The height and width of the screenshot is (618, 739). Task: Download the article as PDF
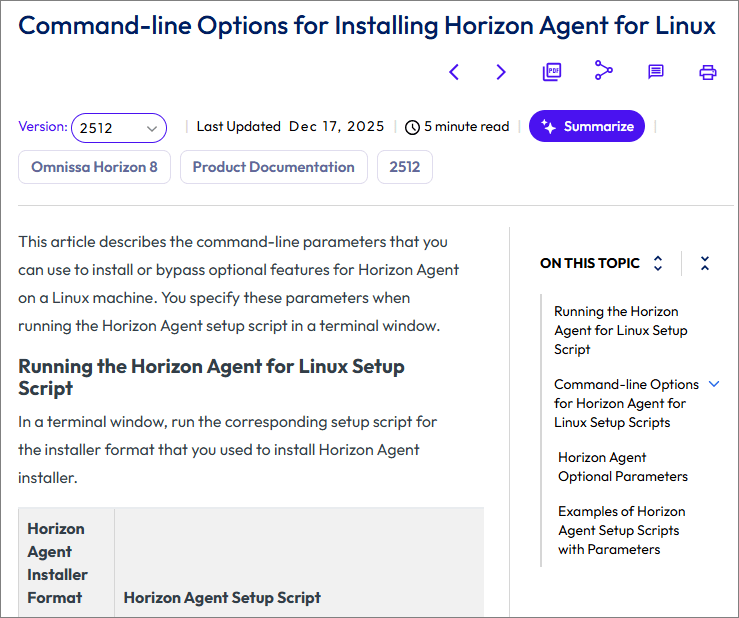coord(552,72)
